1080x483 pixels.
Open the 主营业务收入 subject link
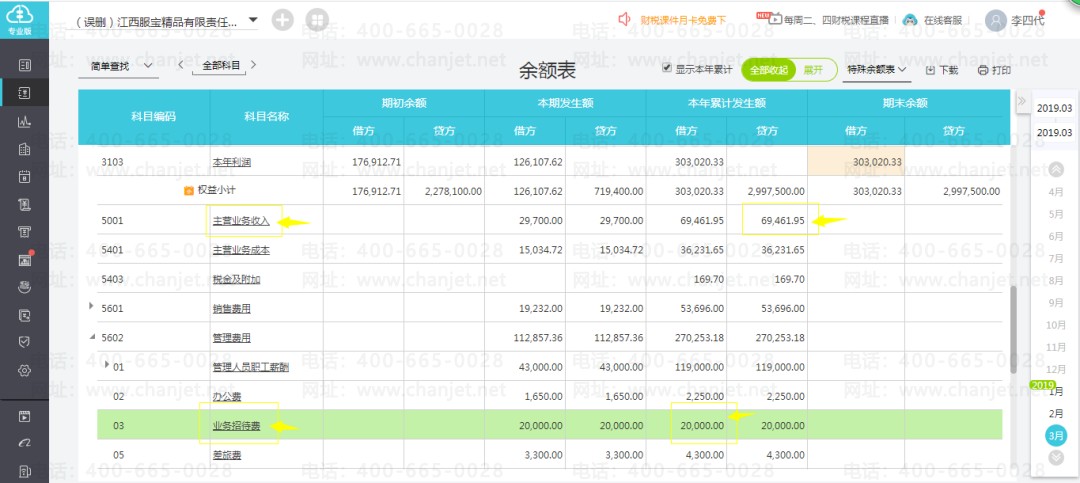click(x=241, y=221)
